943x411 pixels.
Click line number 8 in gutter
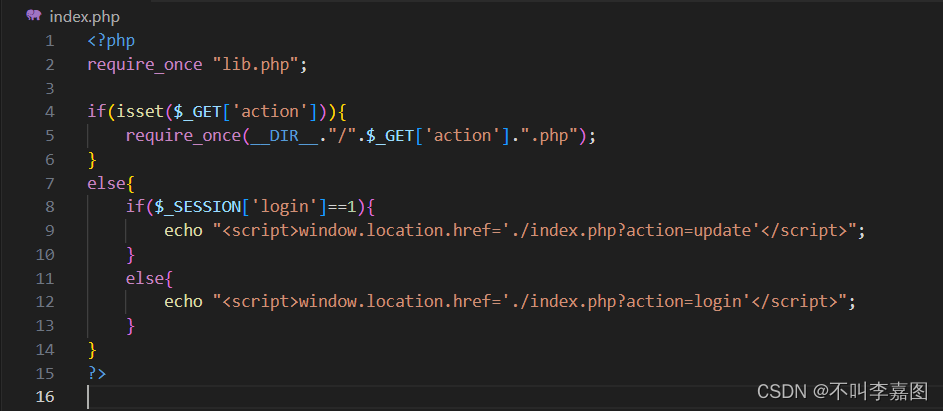(x=49, y=208)
